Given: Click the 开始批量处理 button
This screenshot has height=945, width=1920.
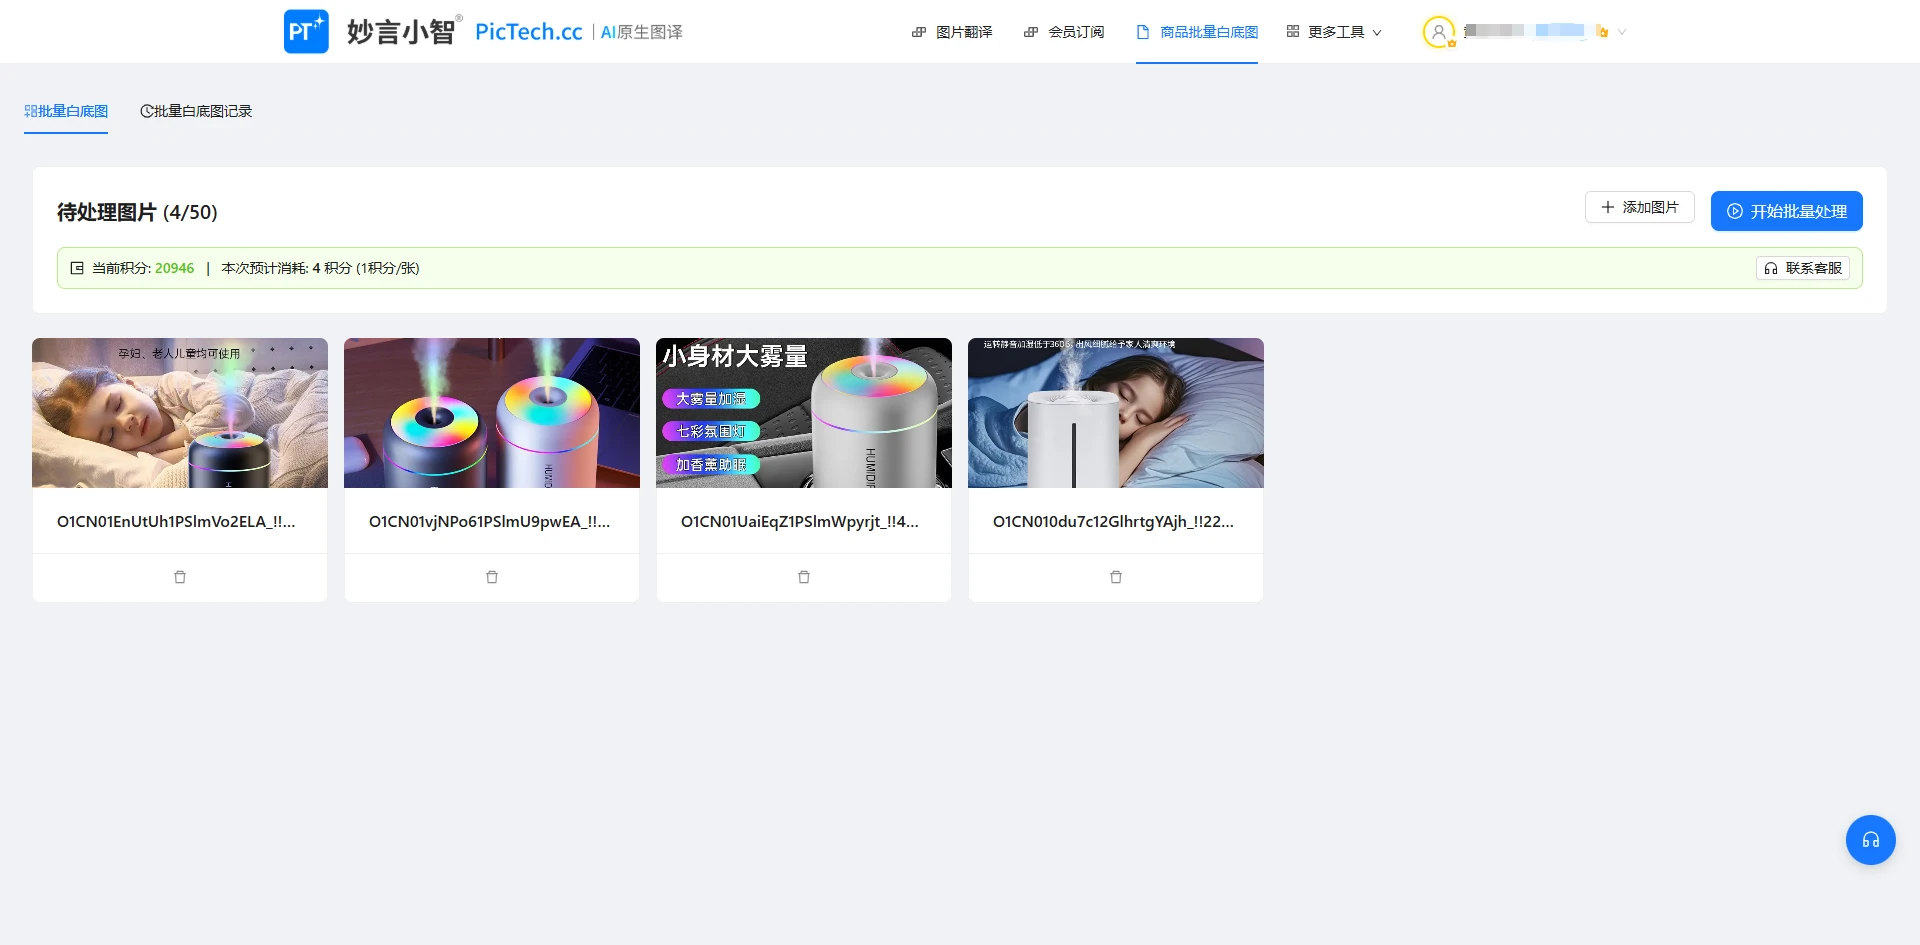Looking at the screenshot, I should 1786,211.
